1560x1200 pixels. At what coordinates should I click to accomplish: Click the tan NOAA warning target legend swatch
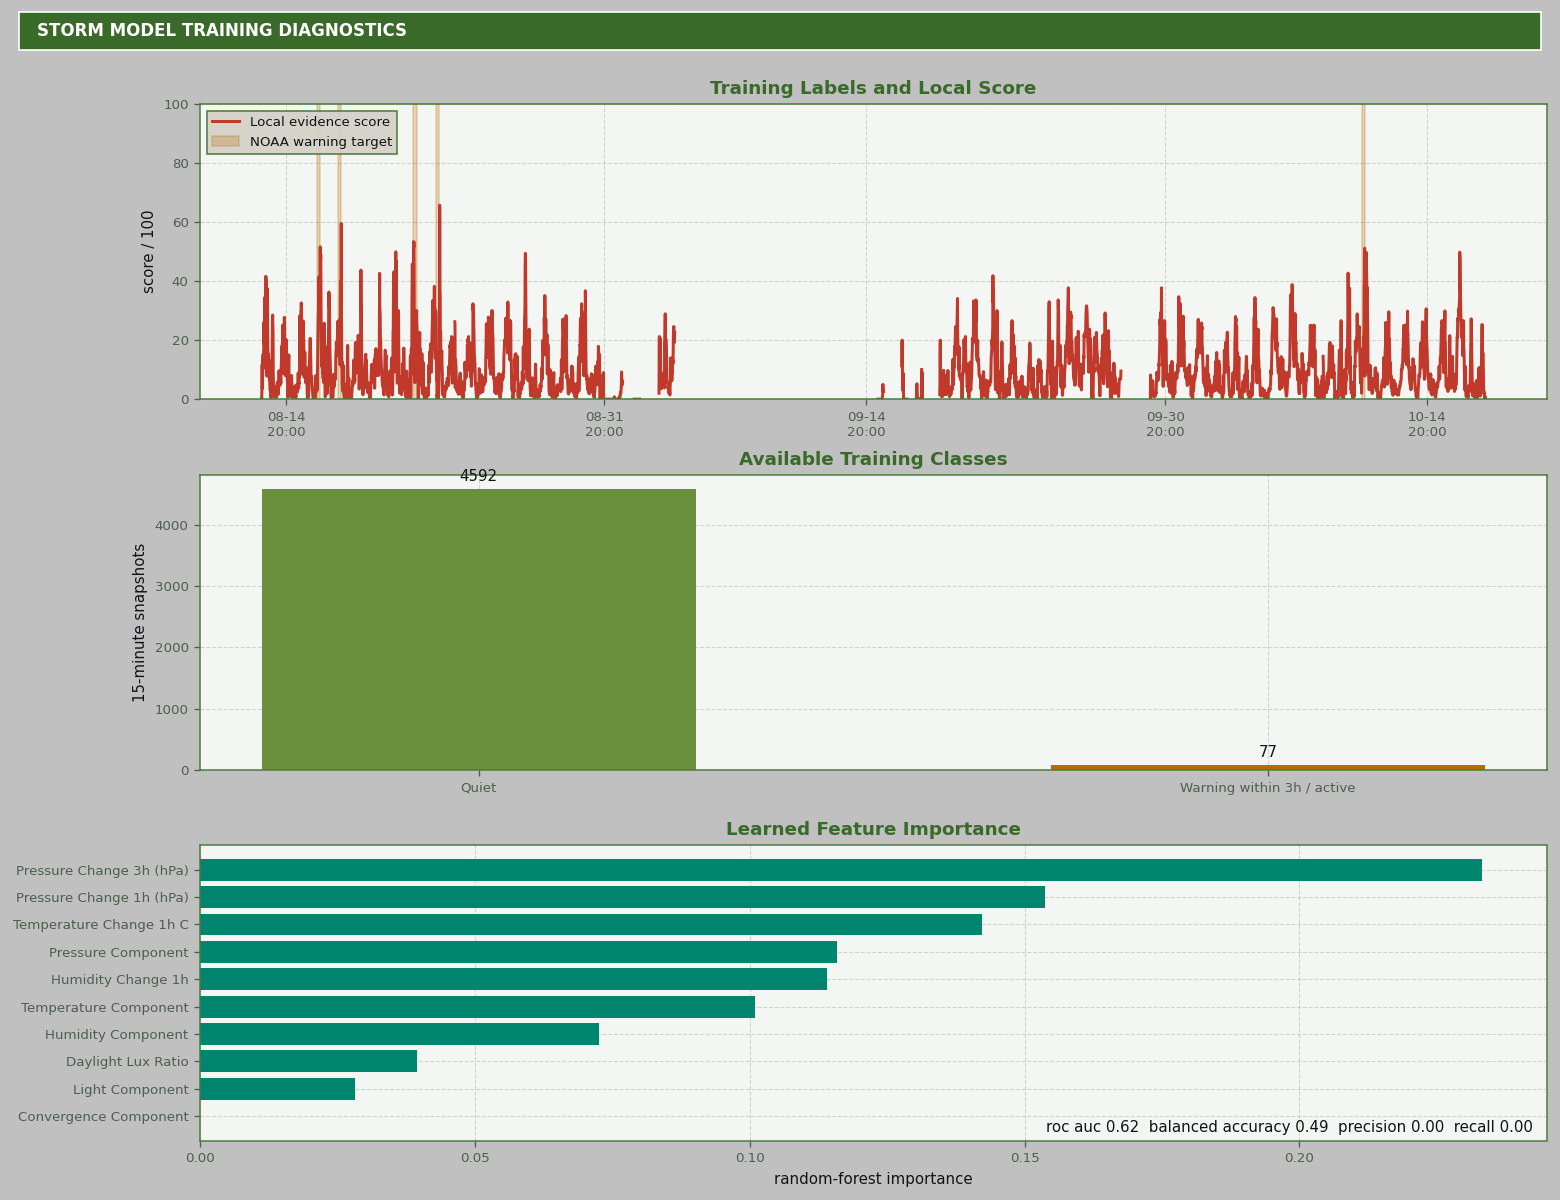click(x=226, y=142)
